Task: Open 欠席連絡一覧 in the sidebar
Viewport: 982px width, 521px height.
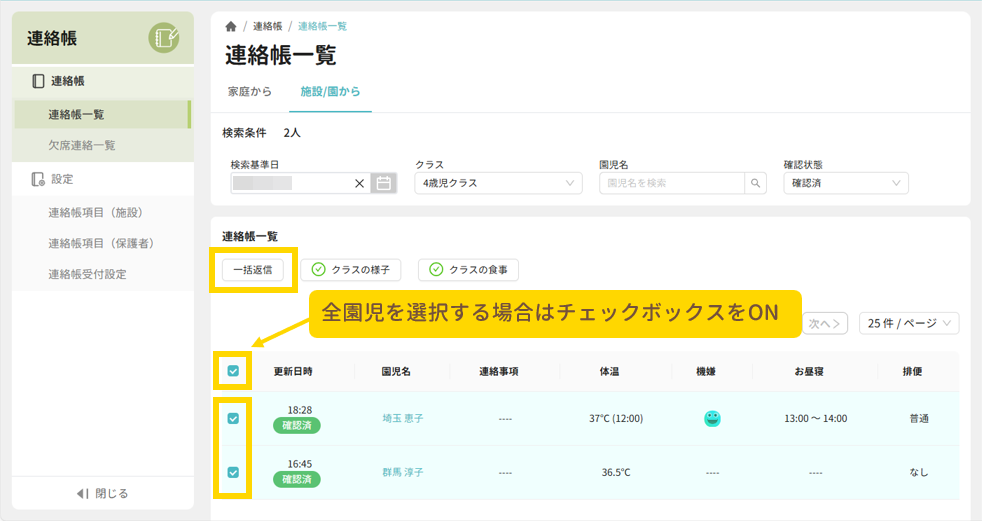Action: click(82, 145)
